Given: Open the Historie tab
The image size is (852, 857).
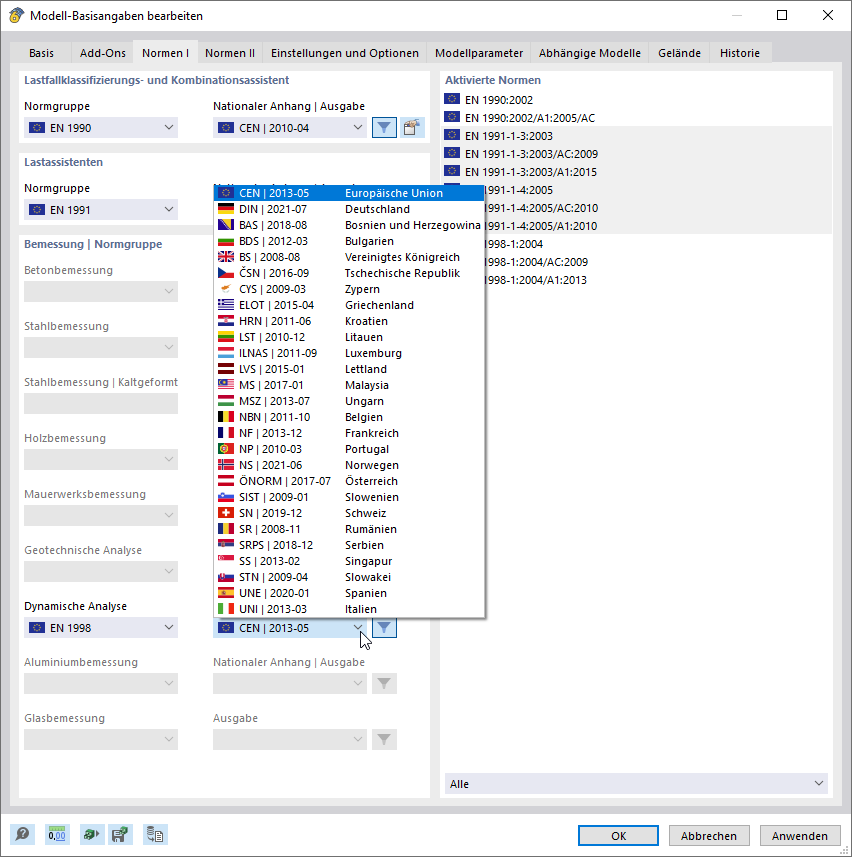Looking at the screenshot, I should (x=740, y=53).
